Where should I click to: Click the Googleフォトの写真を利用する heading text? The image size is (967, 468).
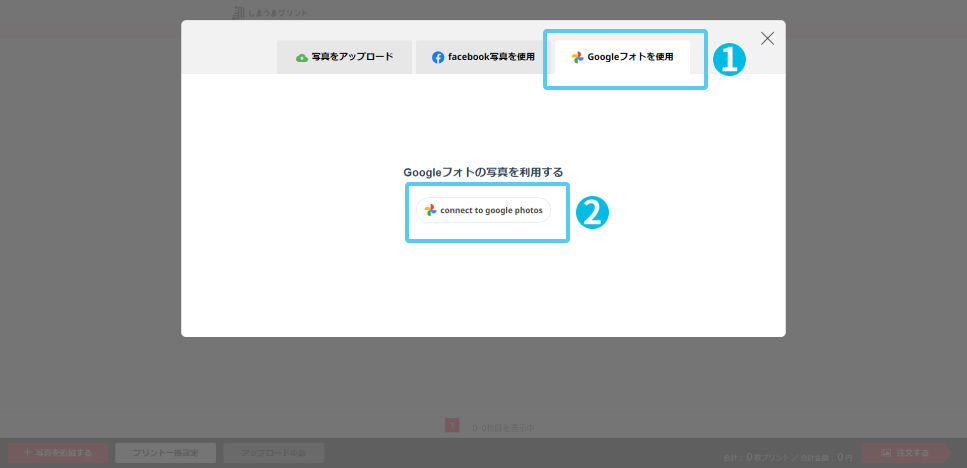pos(483,172)
